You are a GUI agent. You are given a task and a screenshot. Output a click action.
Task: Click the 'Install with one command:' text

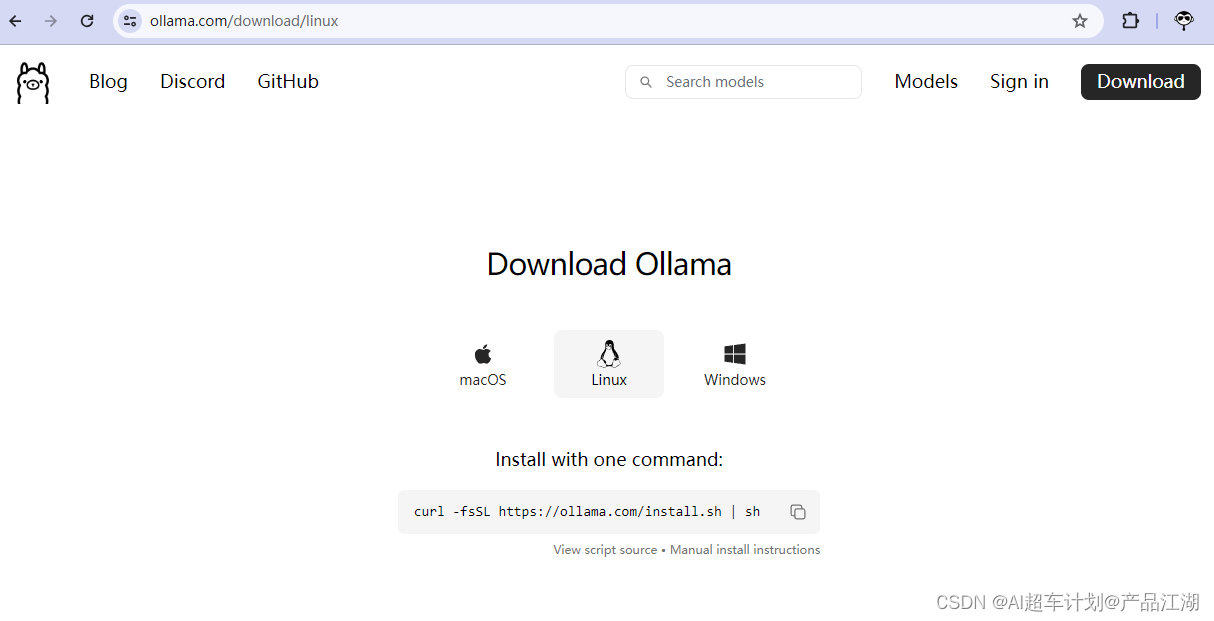click(x=609, y=460)
